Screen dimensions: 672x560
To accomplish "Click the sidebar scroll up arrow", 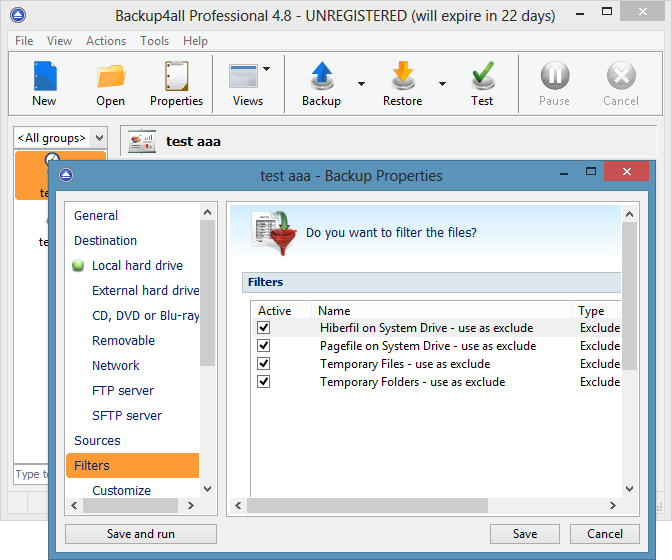I will coord(208,212).
